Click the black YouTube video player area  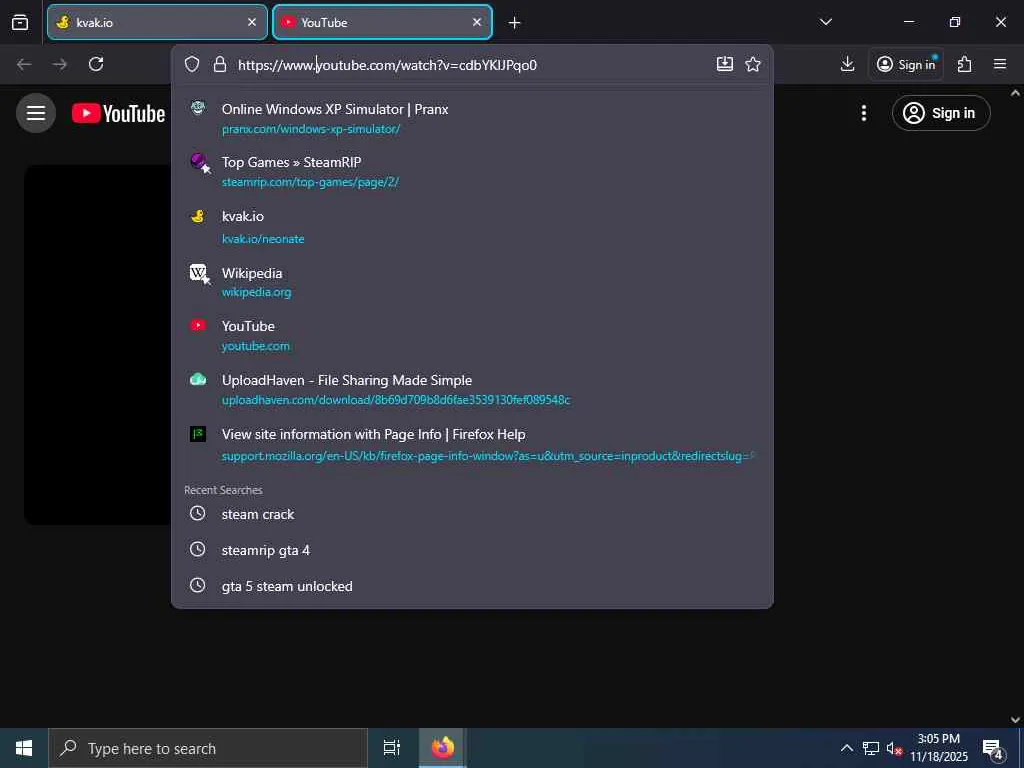[x=98, y=345]
